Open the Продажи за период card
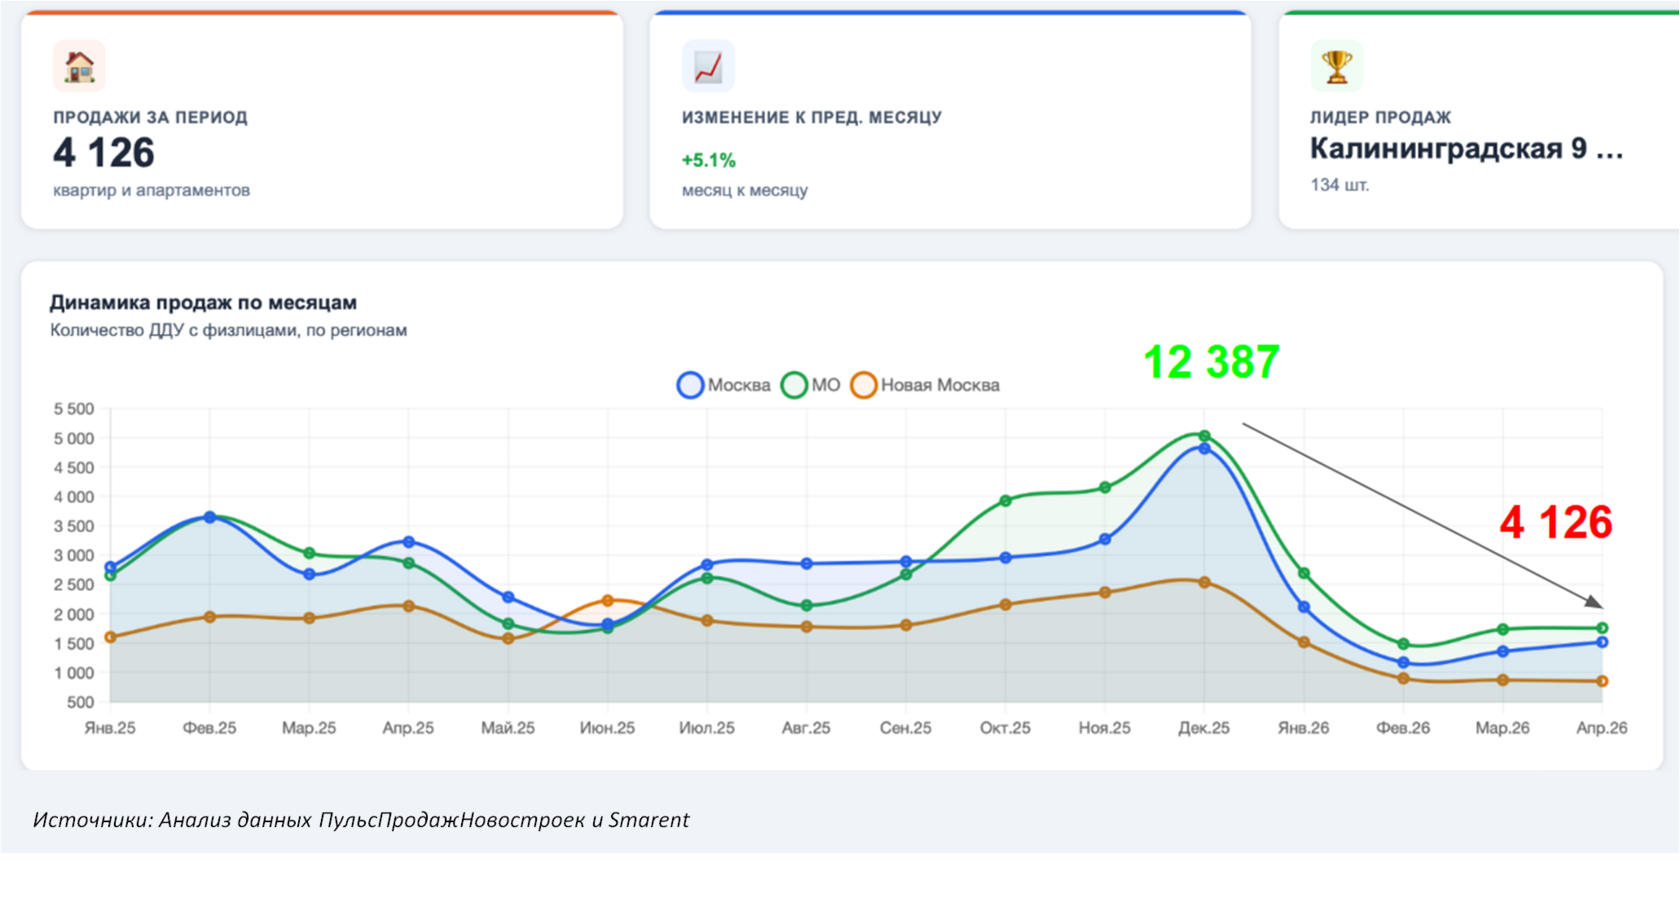 (x=322, y=121)
